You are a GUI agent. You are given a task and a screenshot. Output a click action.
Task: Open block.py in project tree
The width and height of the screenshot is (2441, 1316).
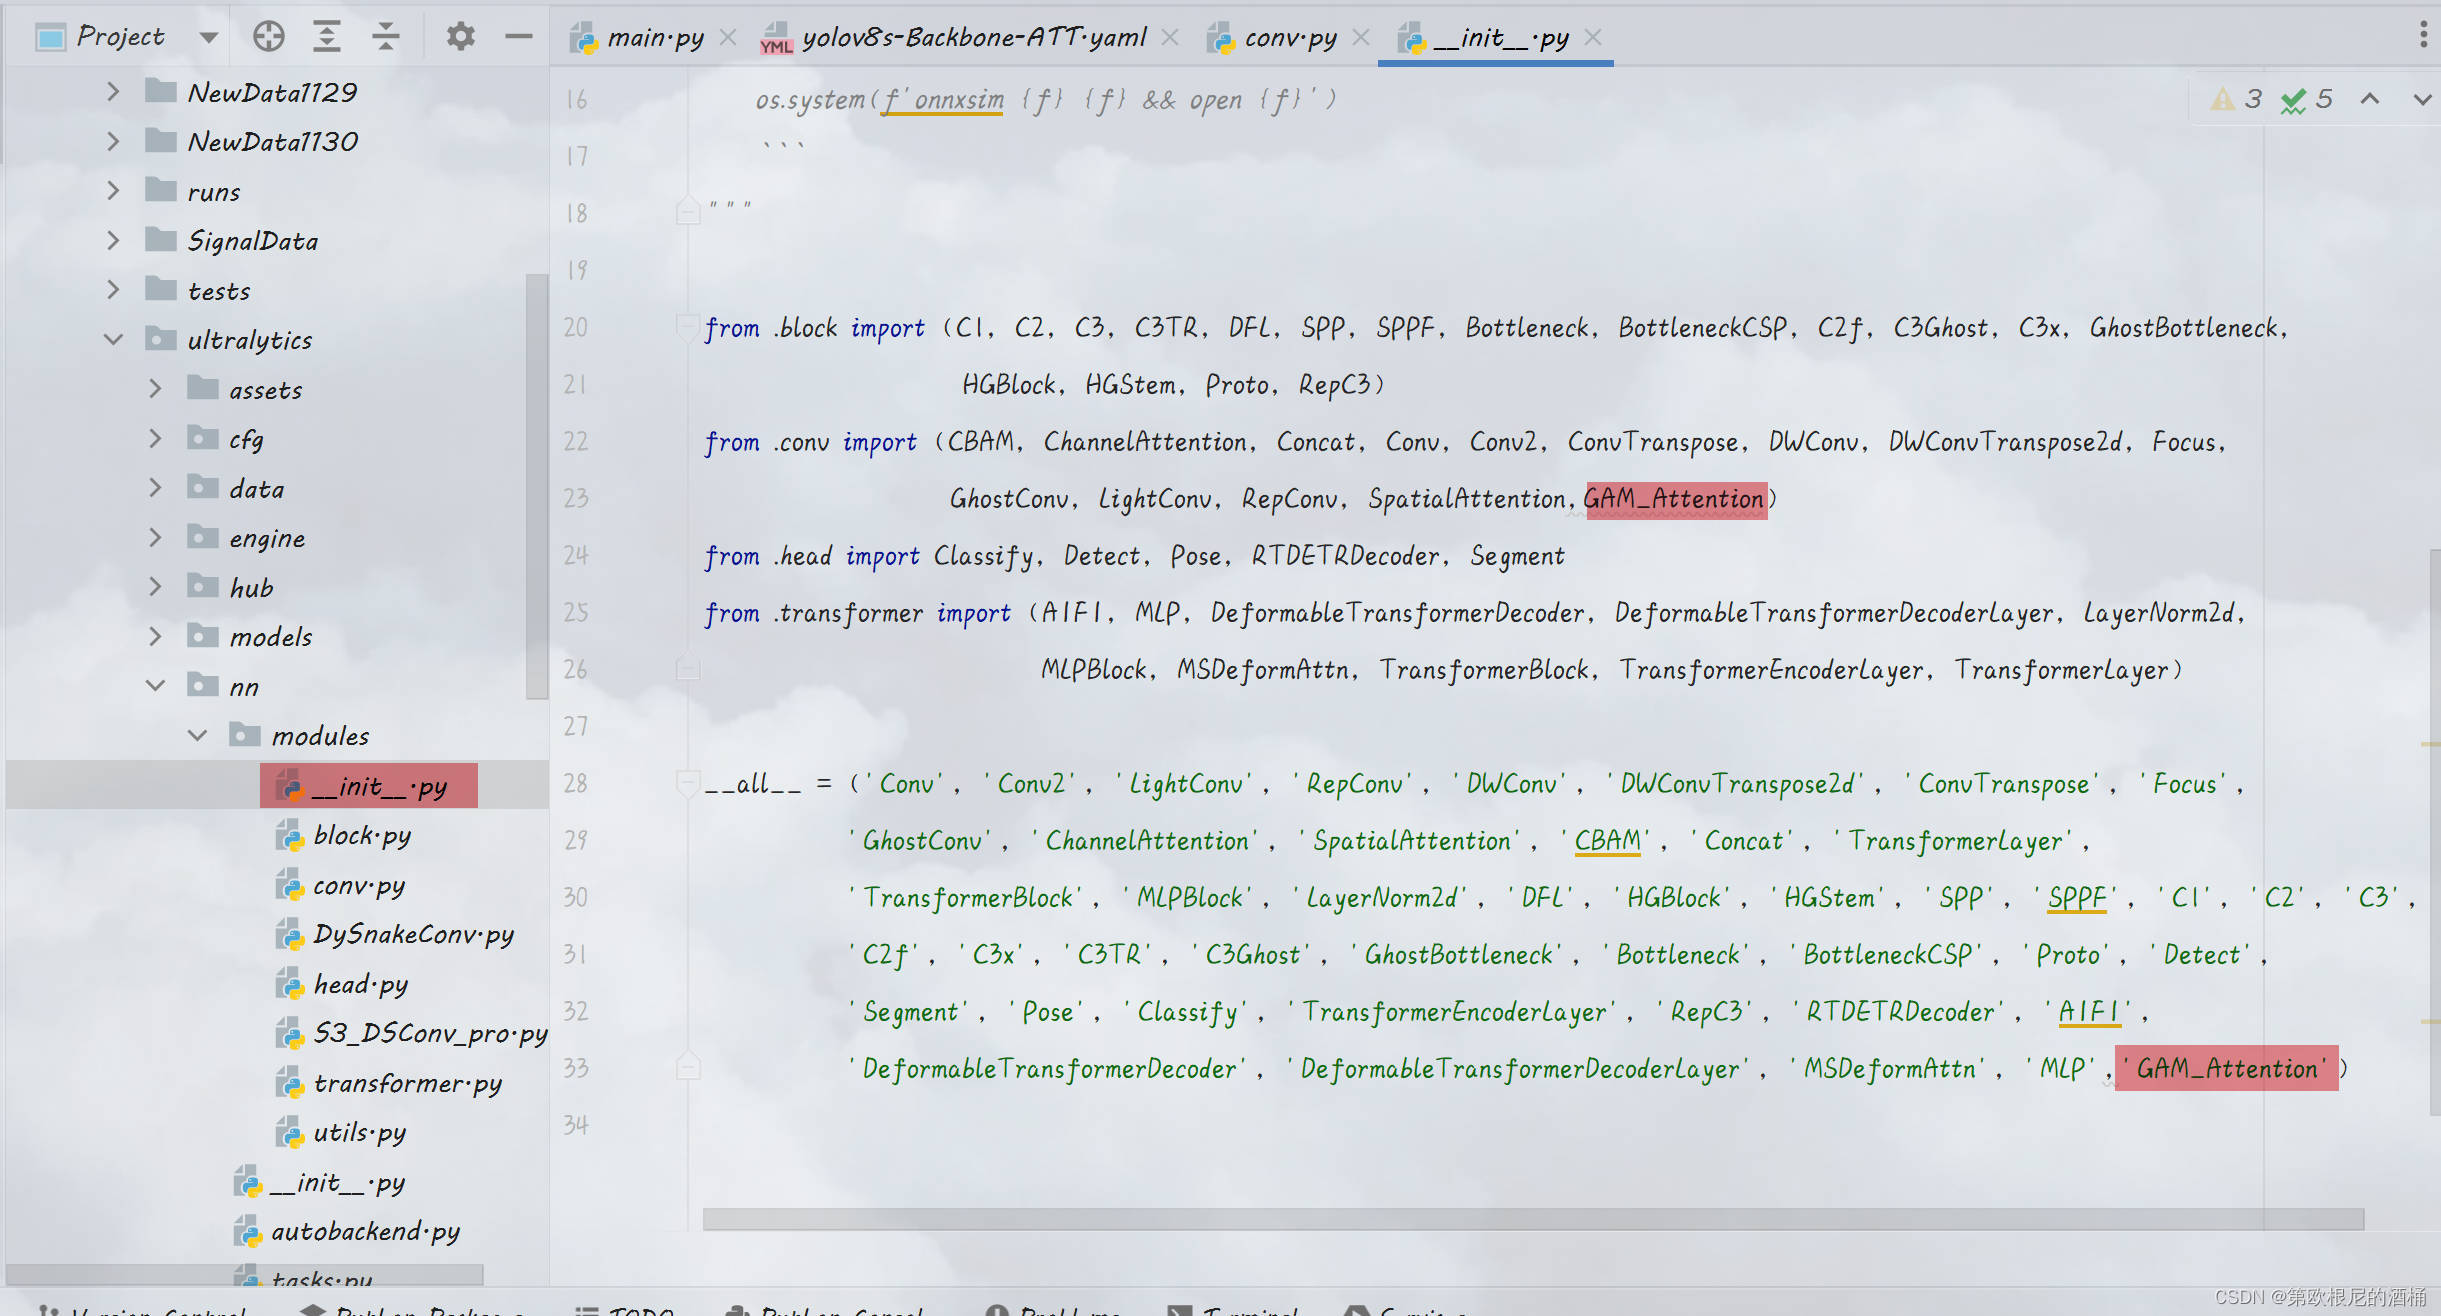pyautogui.click(x=362, y=835)
